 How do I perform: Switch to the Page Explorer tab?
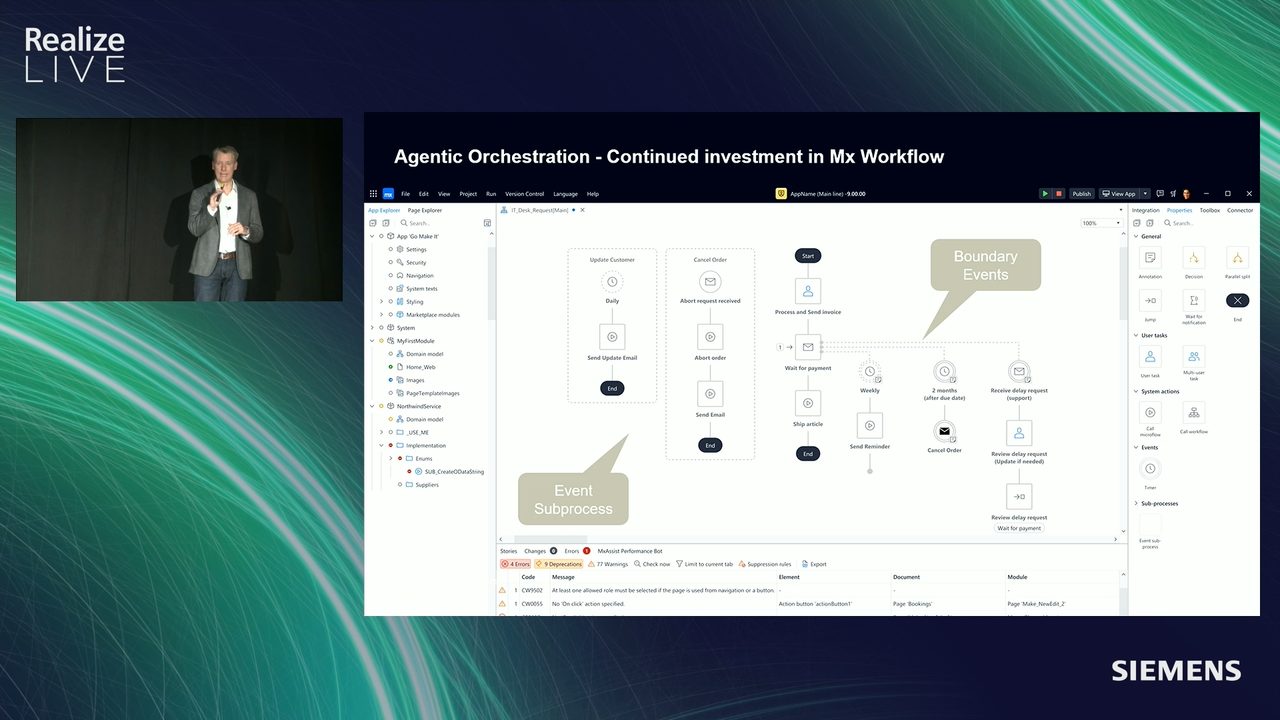[425, 210]
